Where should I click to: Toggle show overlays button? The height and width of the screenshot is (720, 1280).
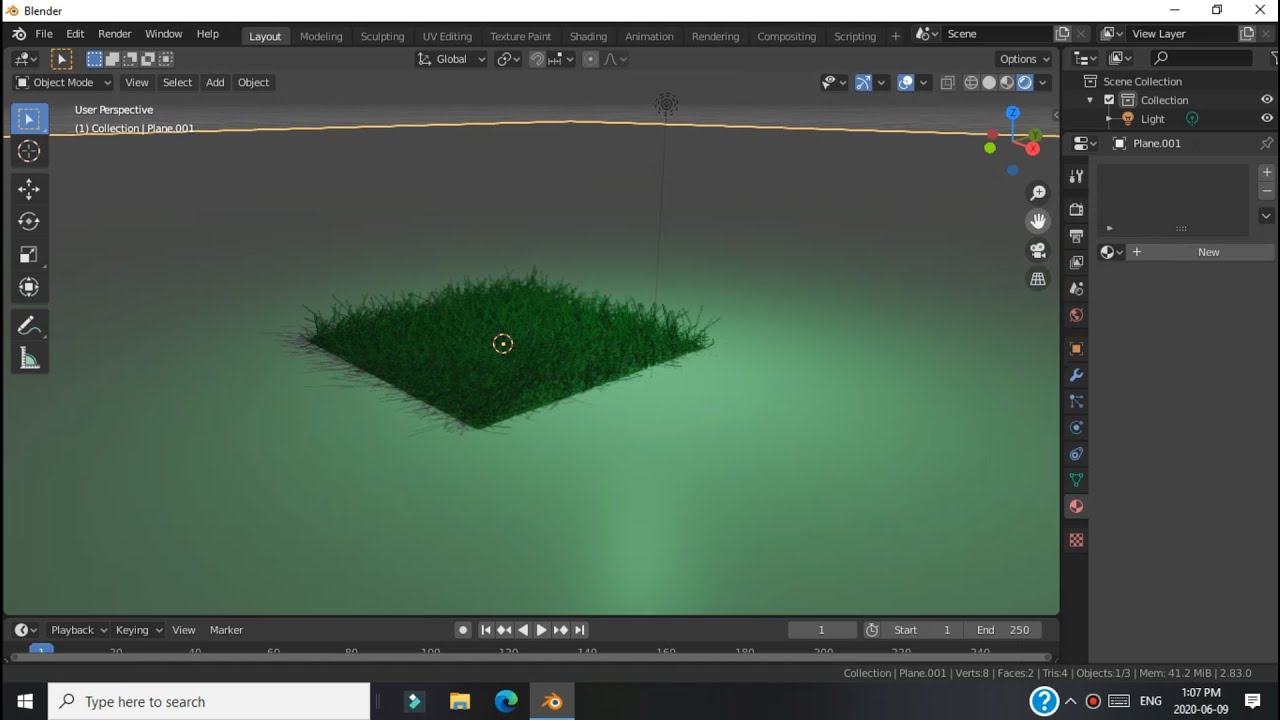[906, 83]
